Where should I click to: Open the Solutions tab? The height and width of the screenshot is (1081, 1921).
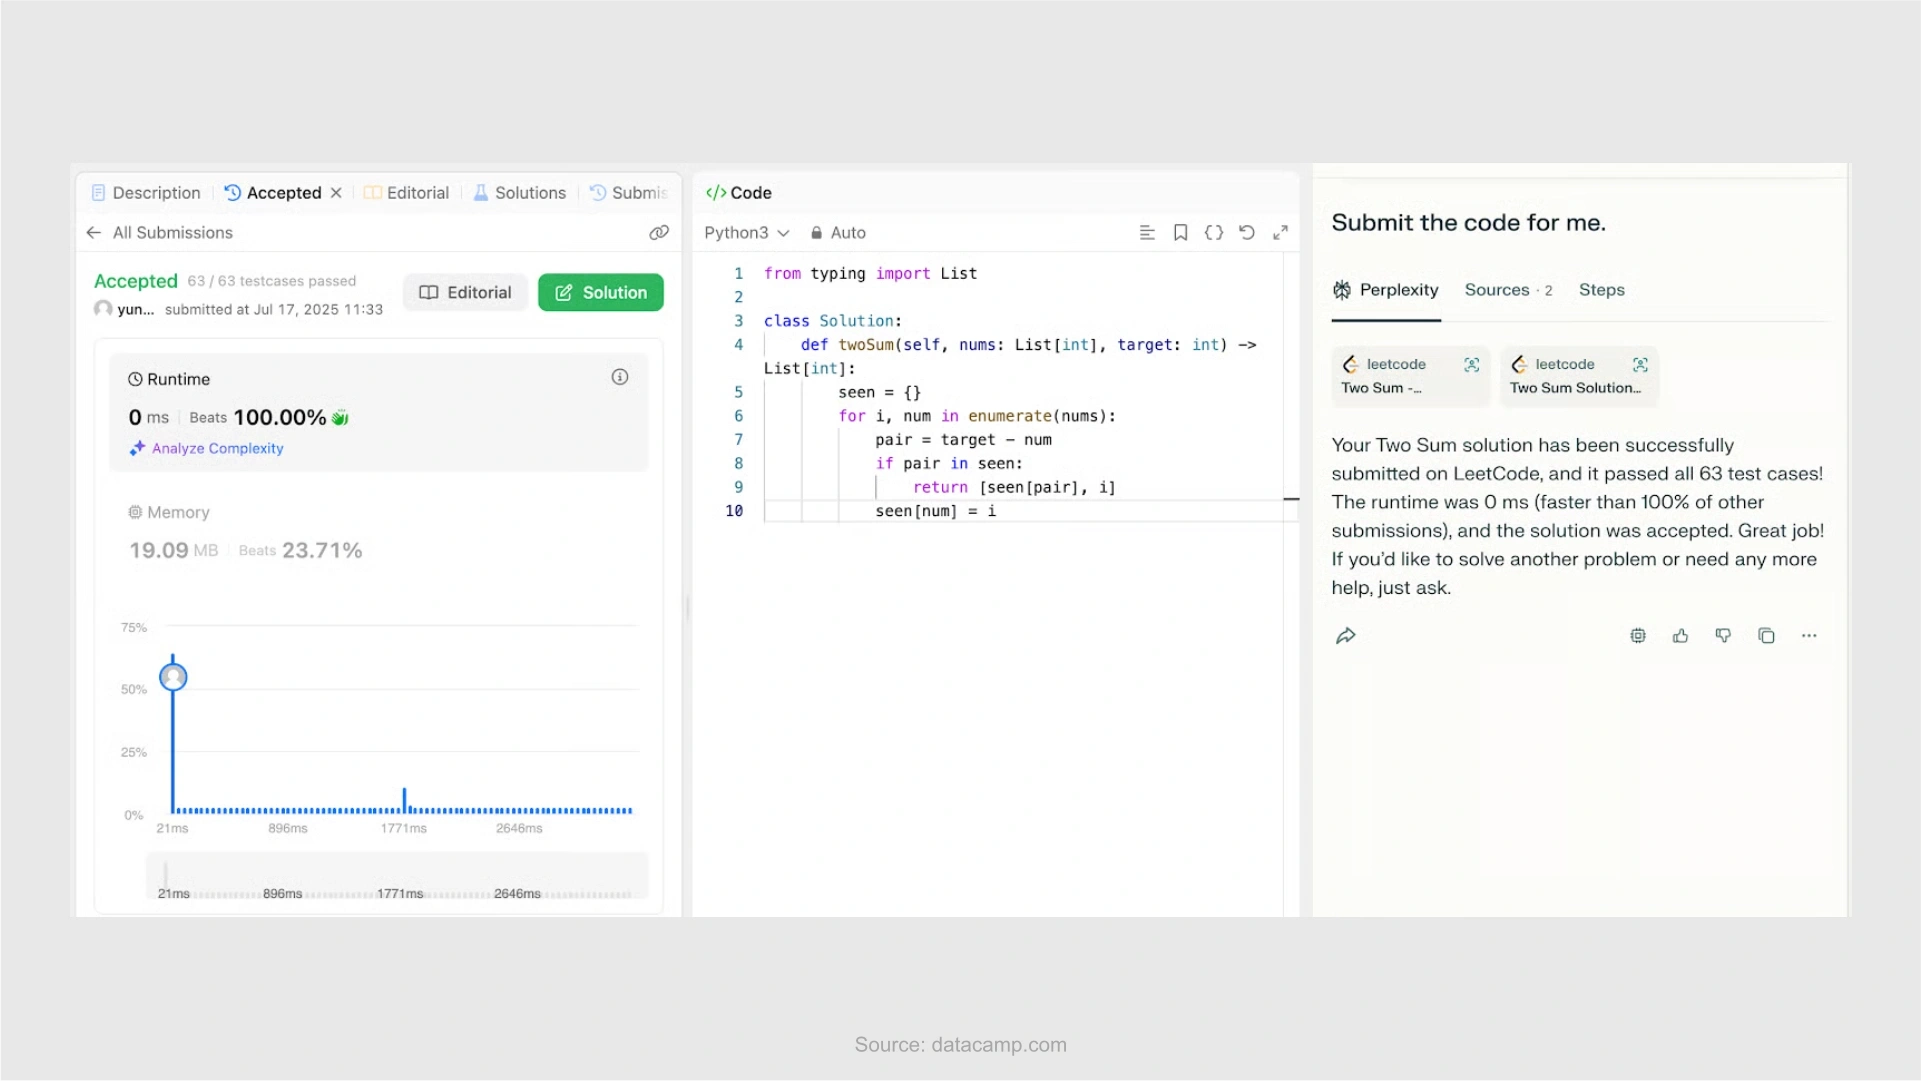[x=519, y=193]
